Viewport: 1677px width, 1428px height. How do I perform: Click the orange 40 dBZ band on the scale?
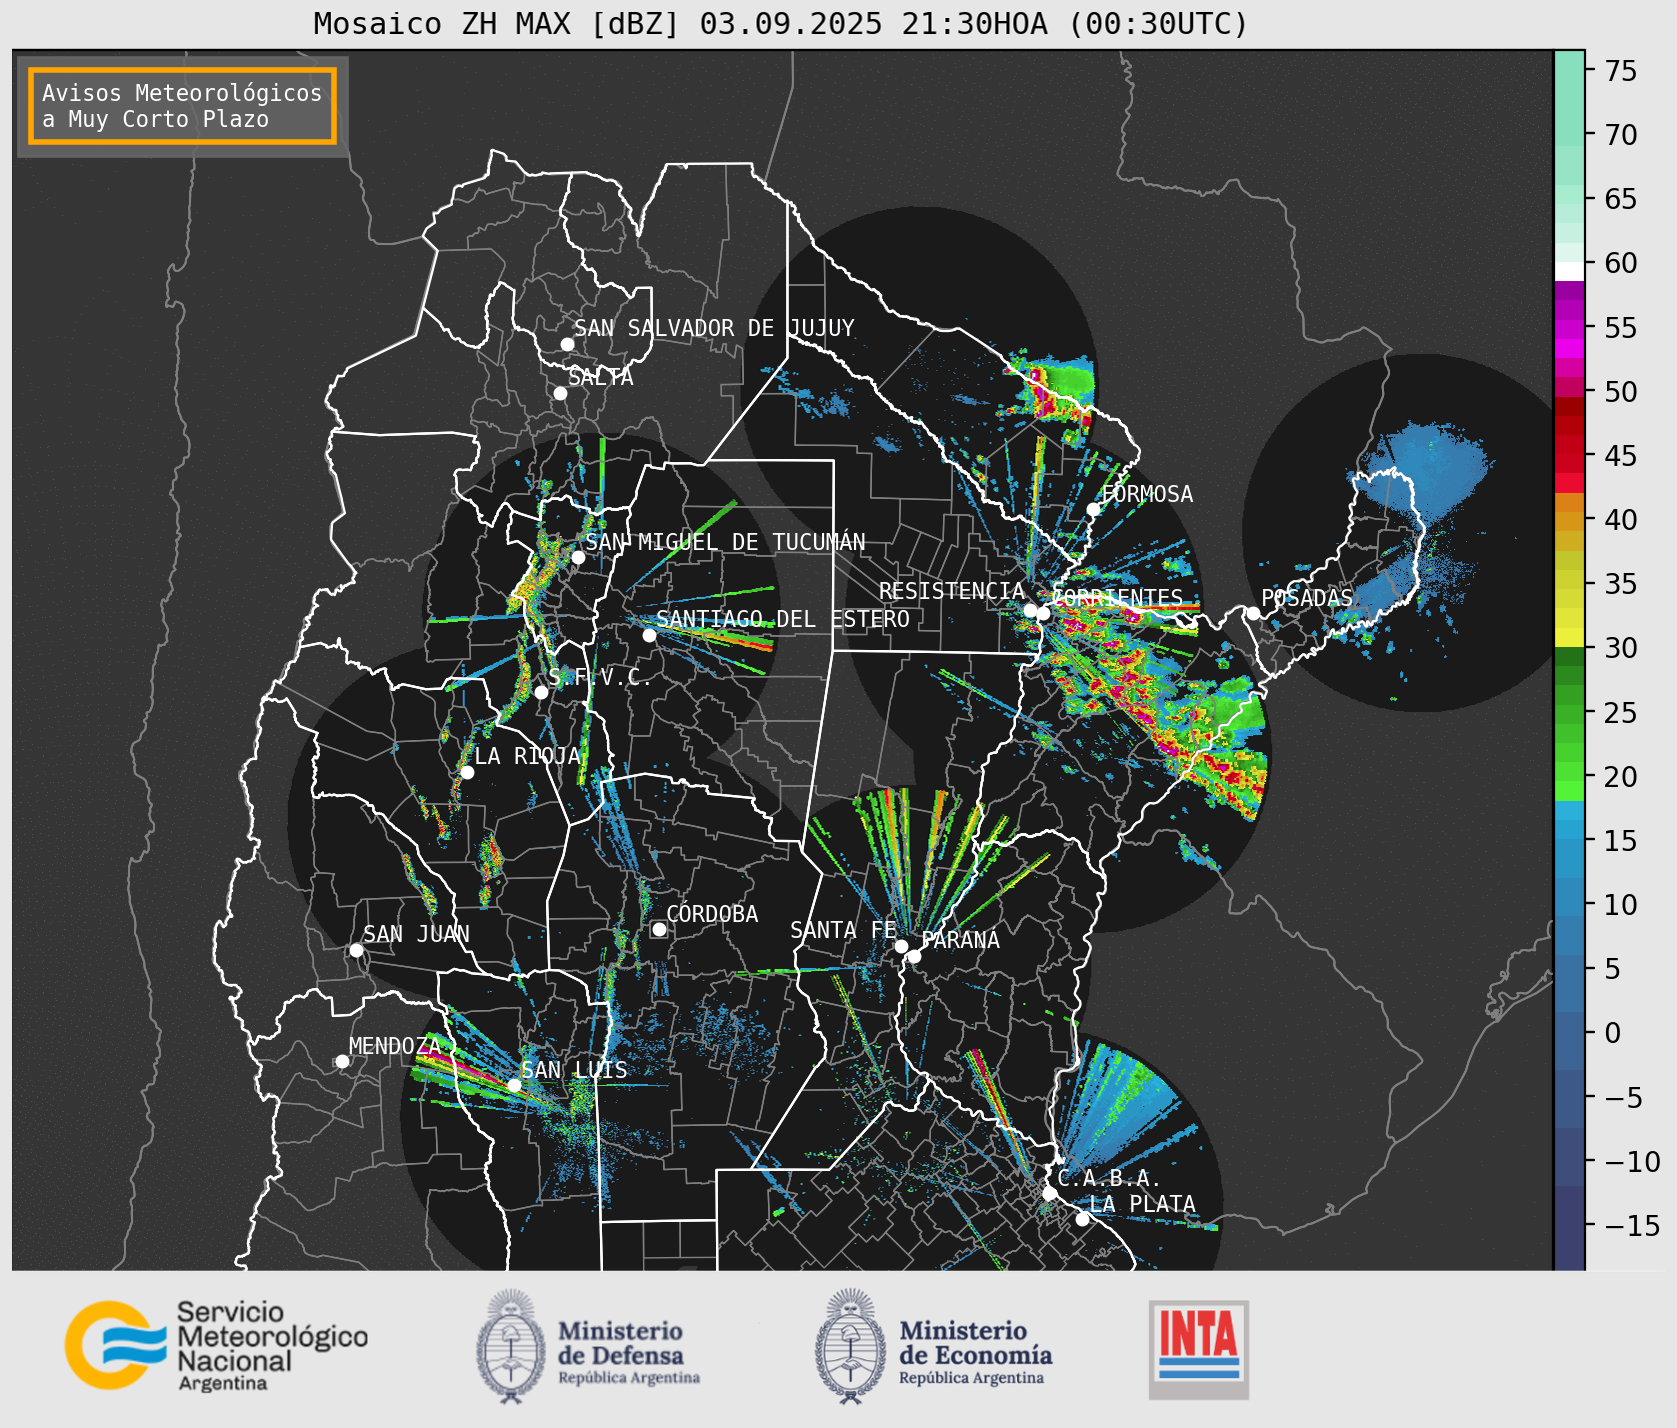(1569, 520)
